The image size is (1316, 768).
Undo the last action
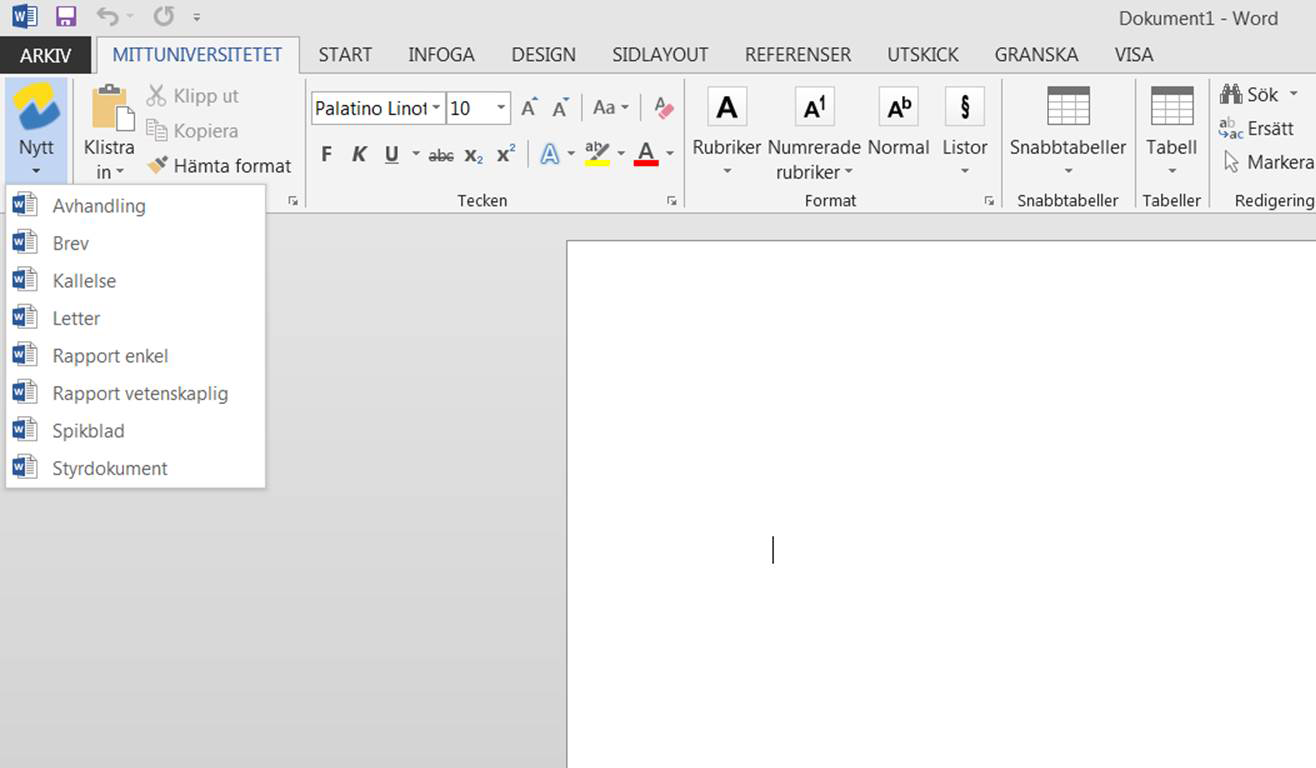pyautogui.click(x=107, y=16)
